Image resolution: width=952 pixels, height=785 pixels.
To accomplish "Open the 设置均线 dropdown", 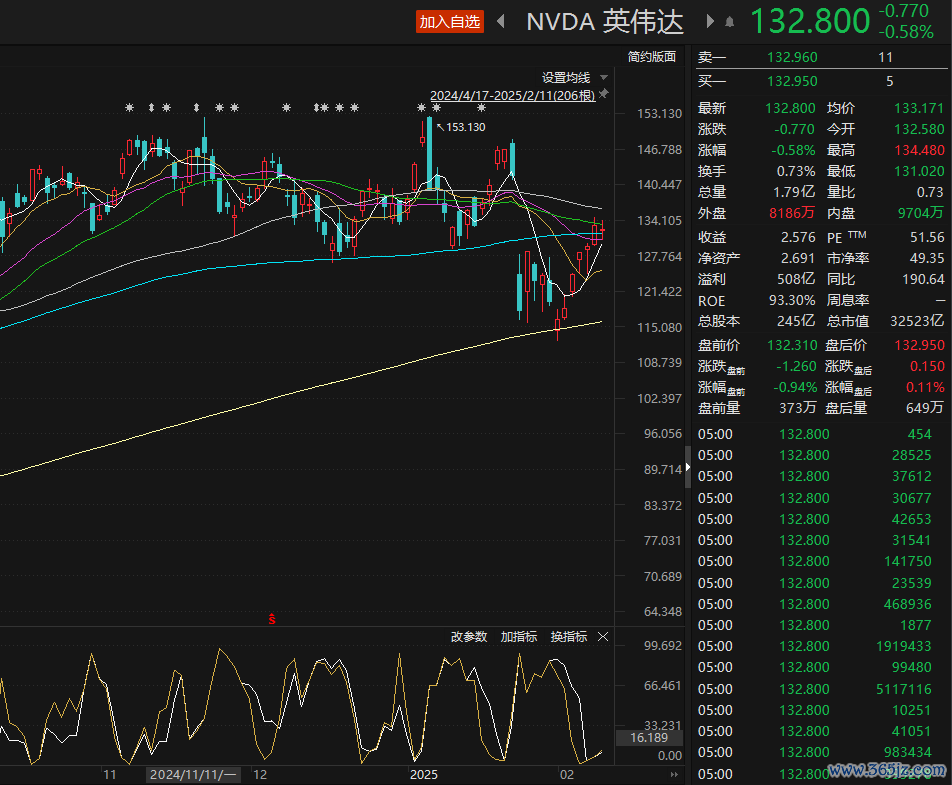I will [x=574, y=78].
